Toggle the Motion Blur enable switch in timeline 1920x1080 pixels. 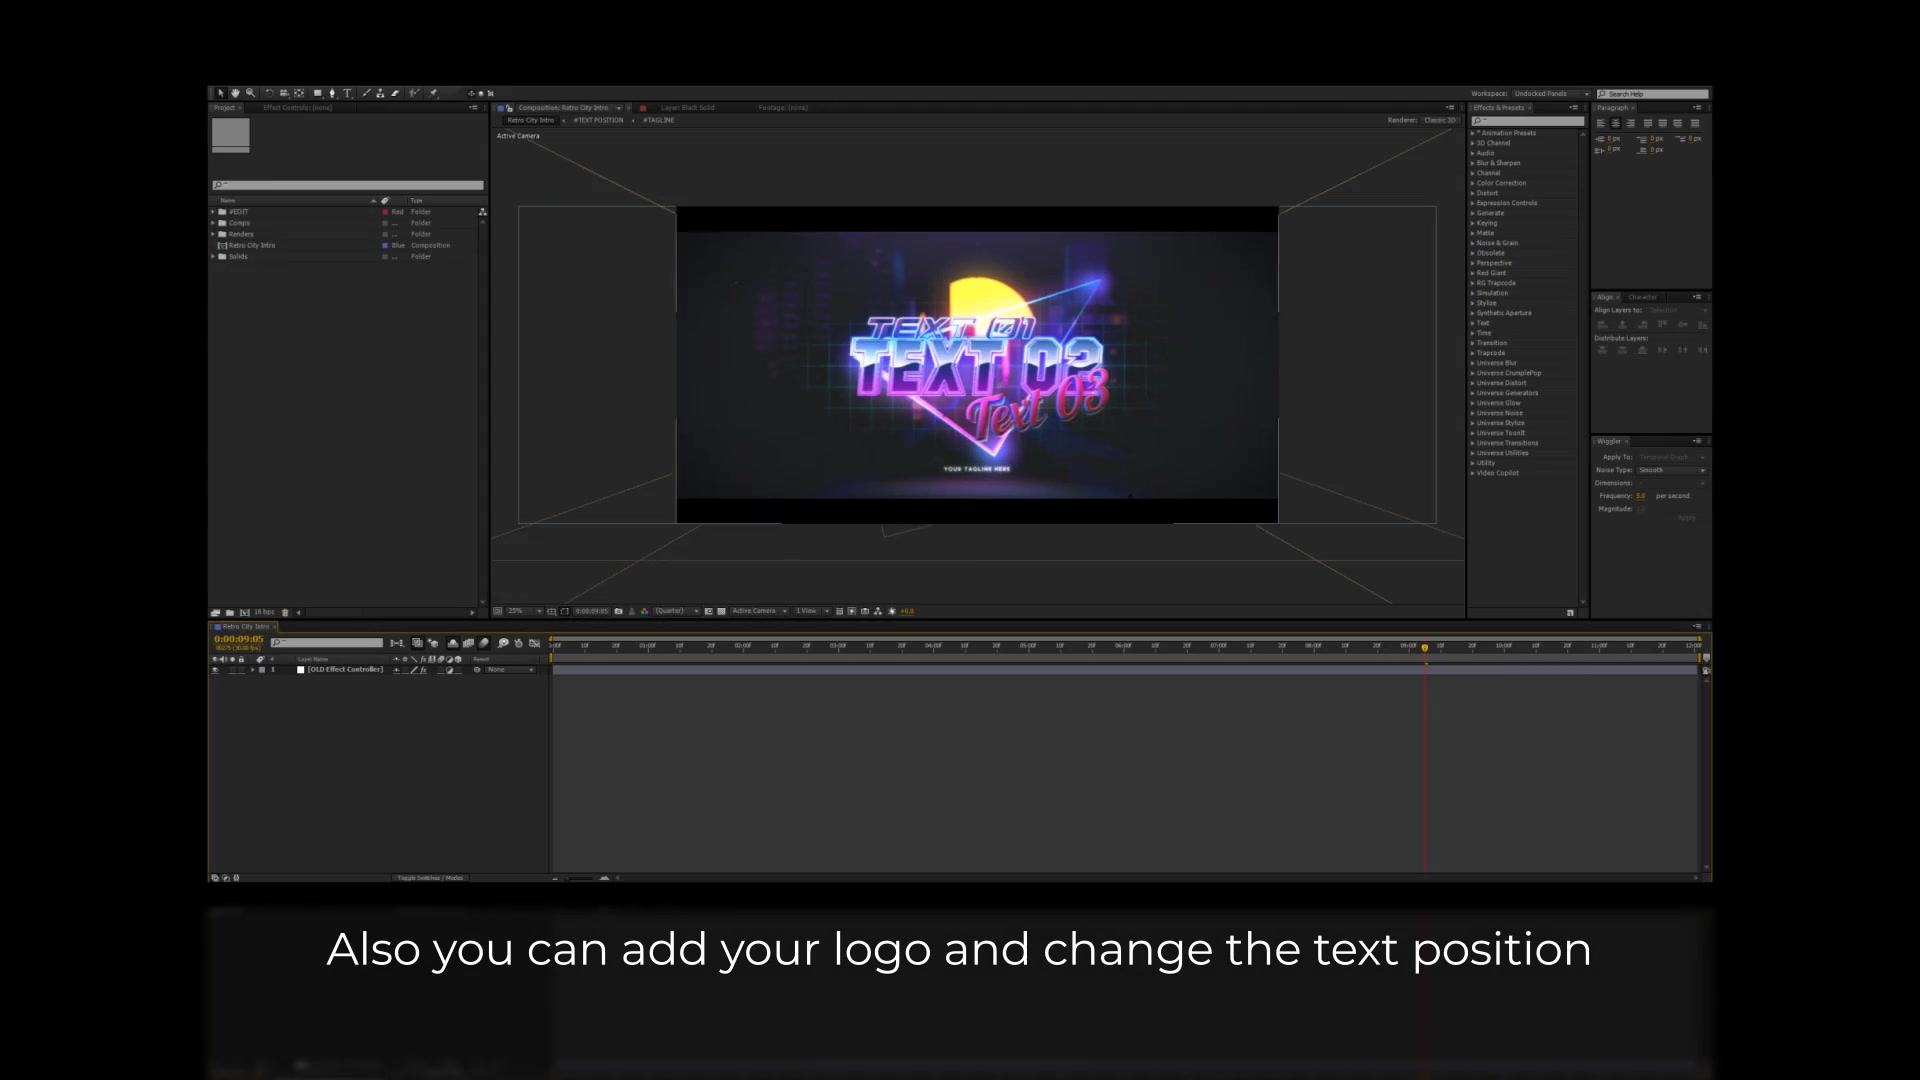(484, 643)
